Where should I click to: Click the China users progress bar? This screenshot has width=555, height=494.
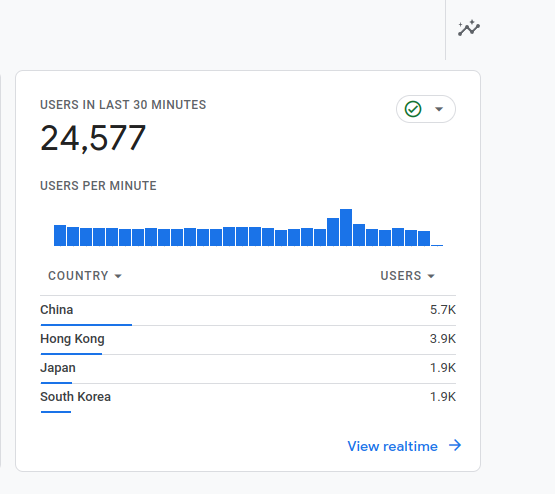(86, 324)
